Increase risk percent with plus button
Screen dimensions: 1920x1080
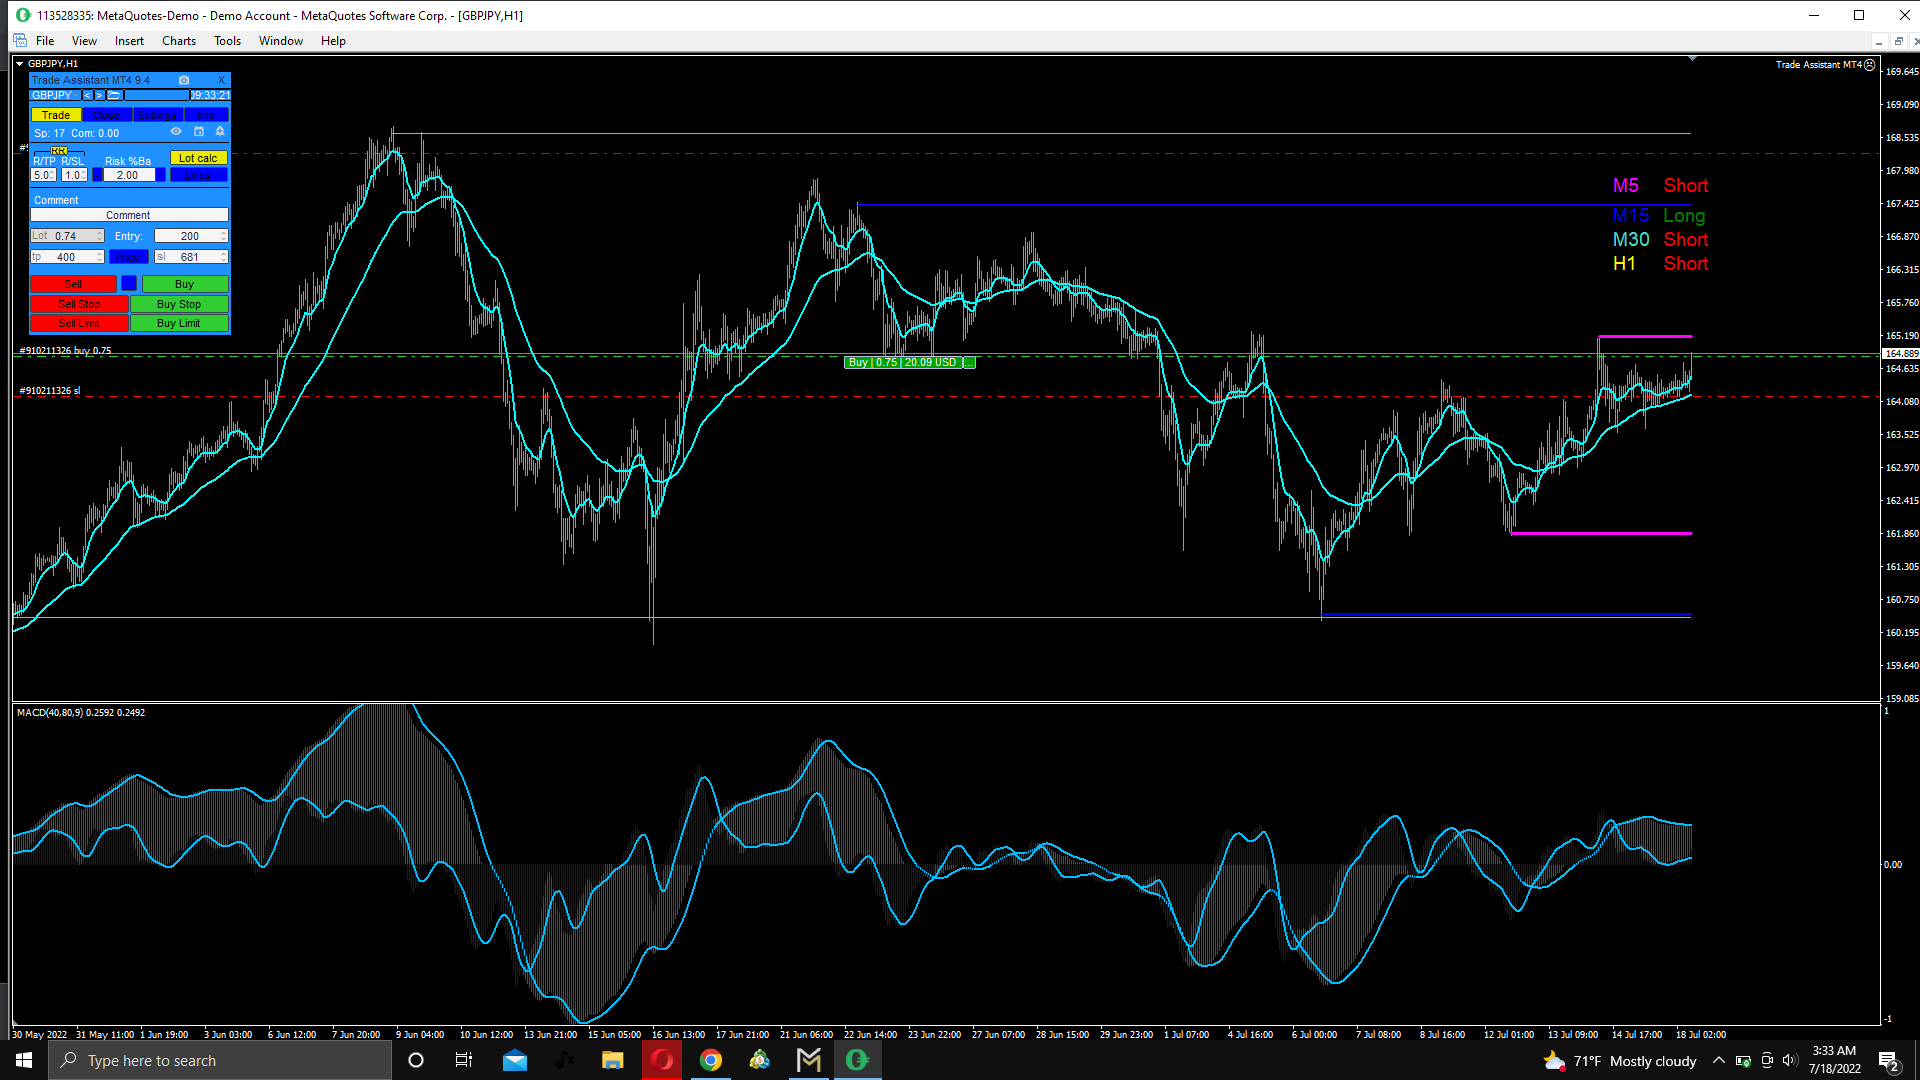pos(160,175)
